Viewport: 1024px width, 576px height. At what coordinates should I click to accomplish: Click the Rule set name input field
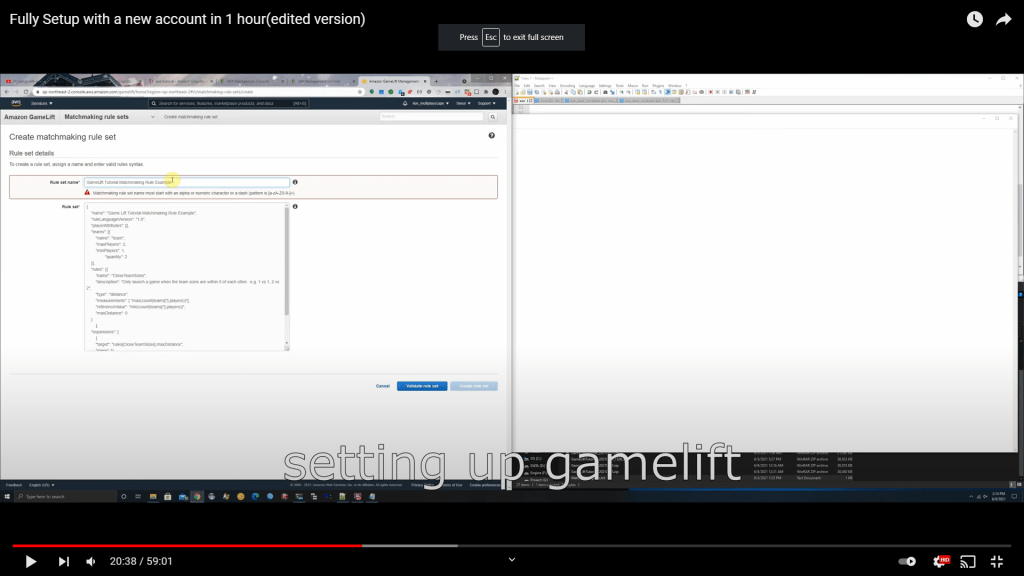click(187, 182)
